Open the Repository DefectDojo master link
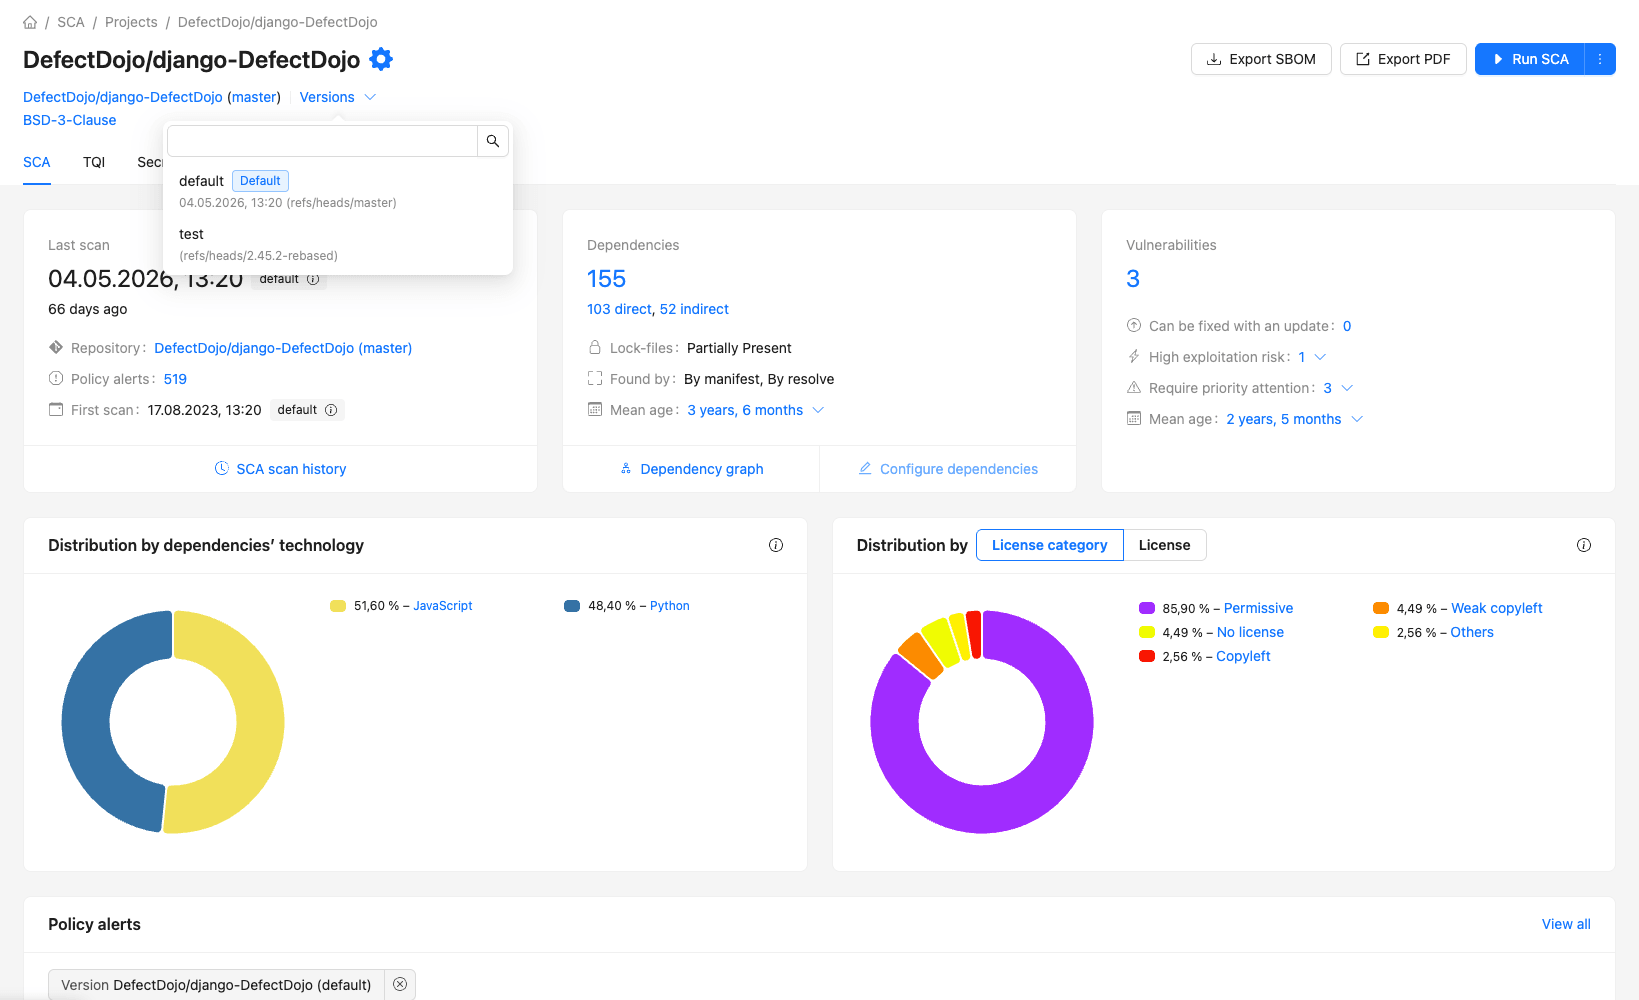The height and width of the screenshot is (1000, 1639). [x=283, y=348]
